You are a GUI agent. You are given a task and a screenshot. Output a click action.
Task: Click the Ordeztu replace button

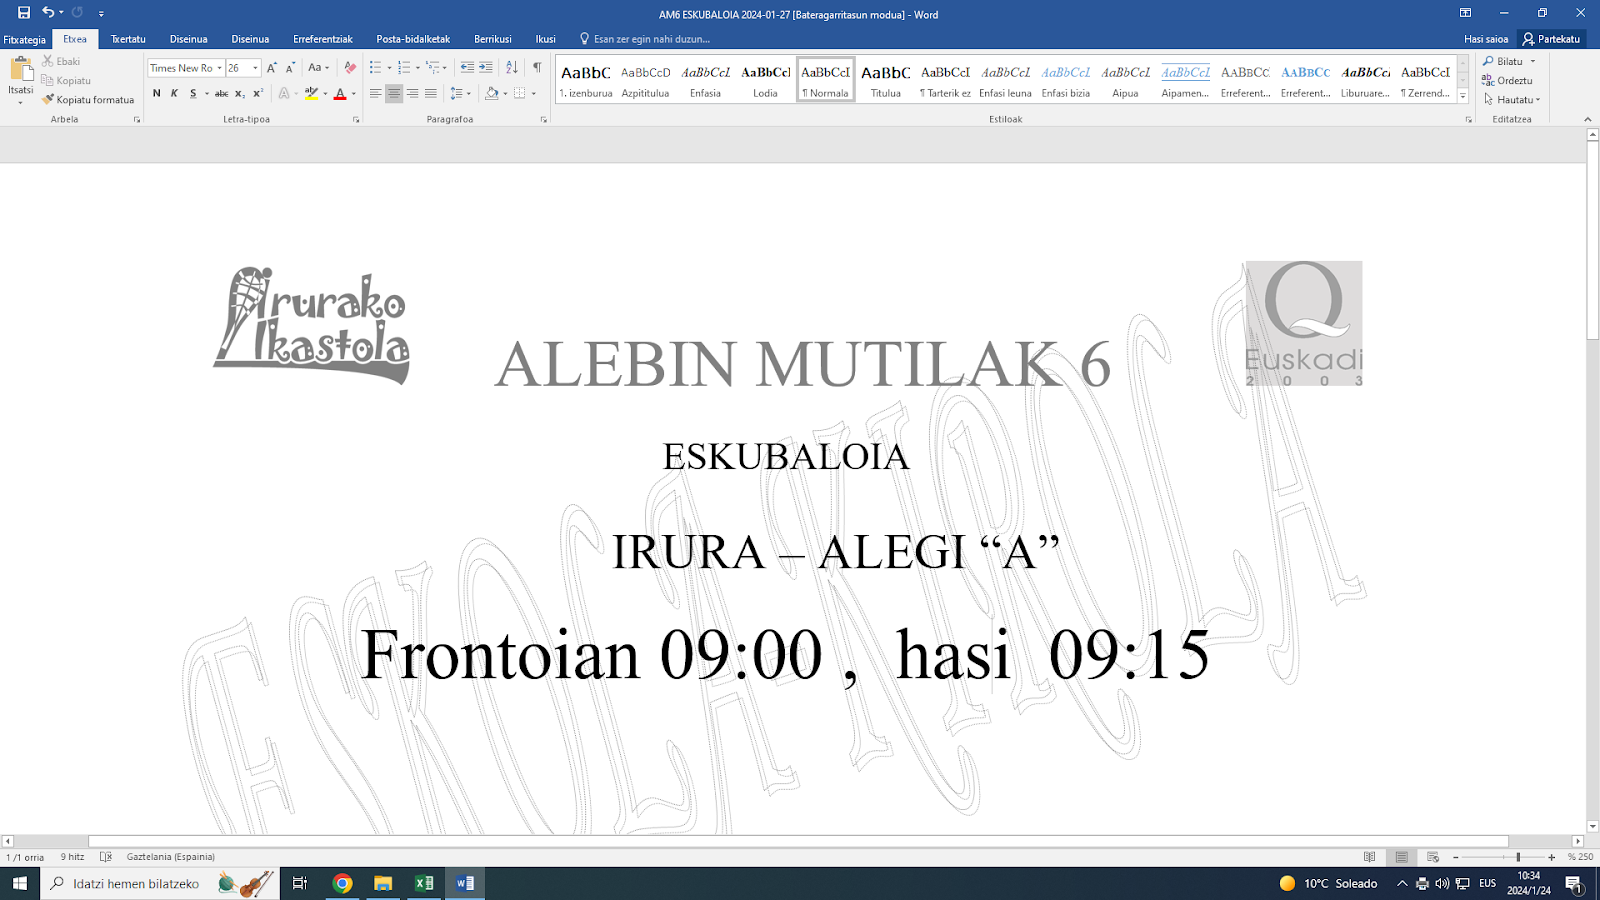(1507, 81)
